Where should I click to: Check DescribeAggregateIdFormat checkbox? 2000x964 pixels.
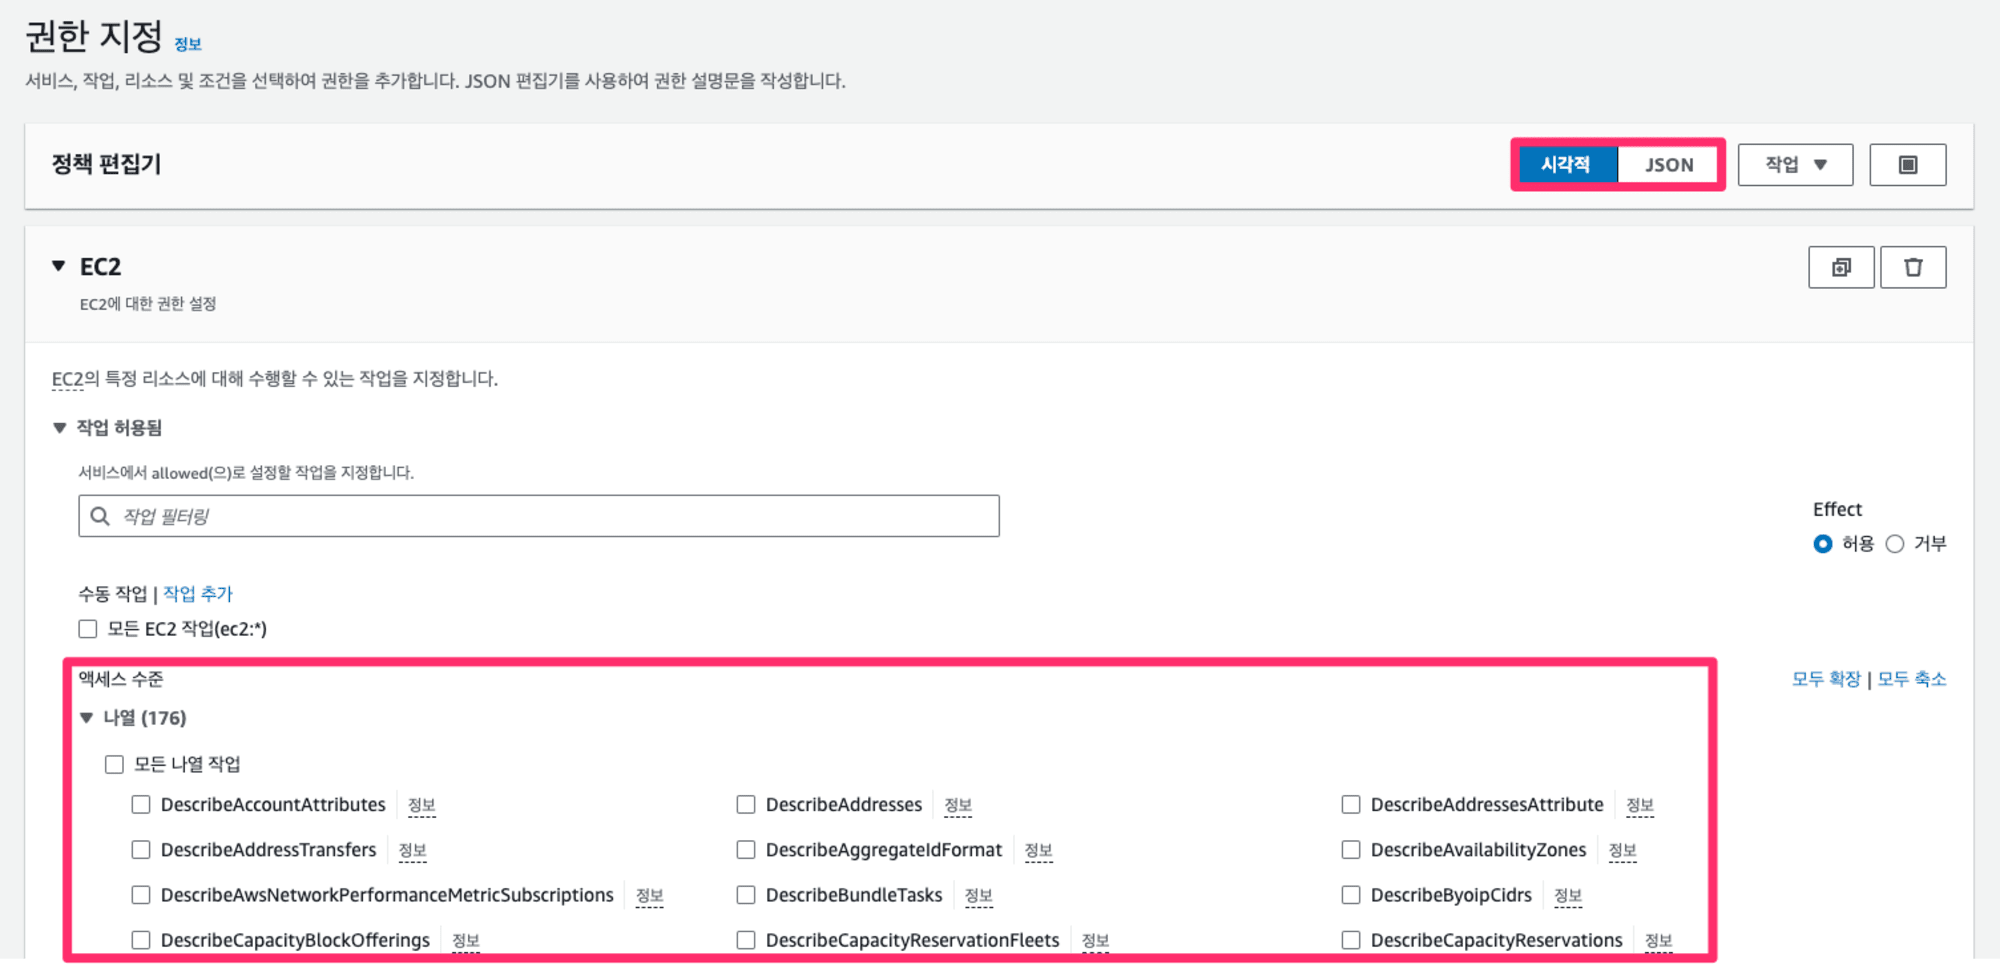point(746,850)
